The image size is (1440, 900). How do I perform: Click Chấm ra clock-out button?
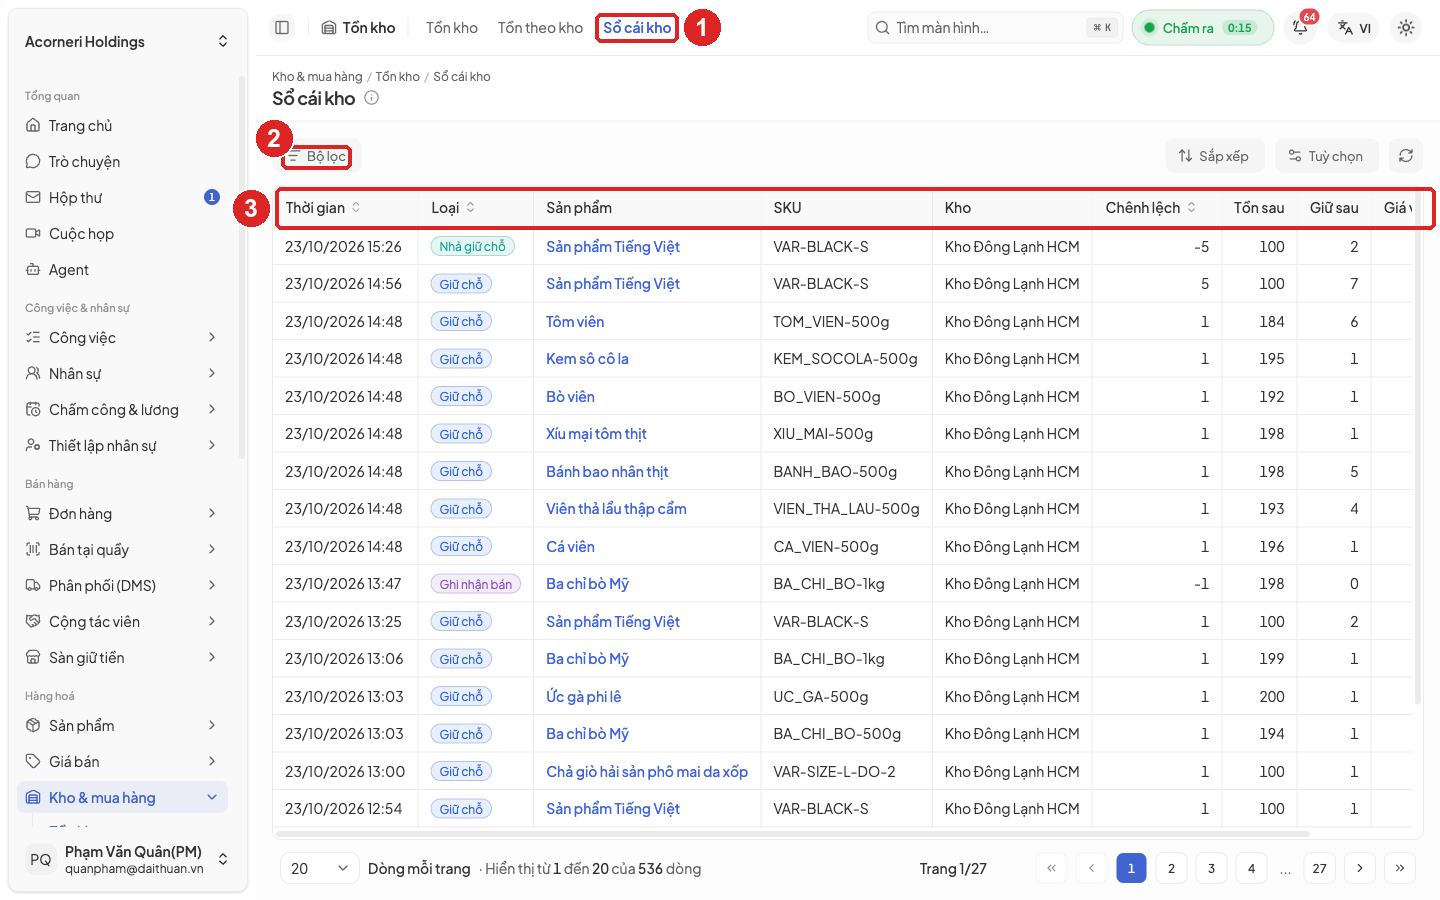1202,28
